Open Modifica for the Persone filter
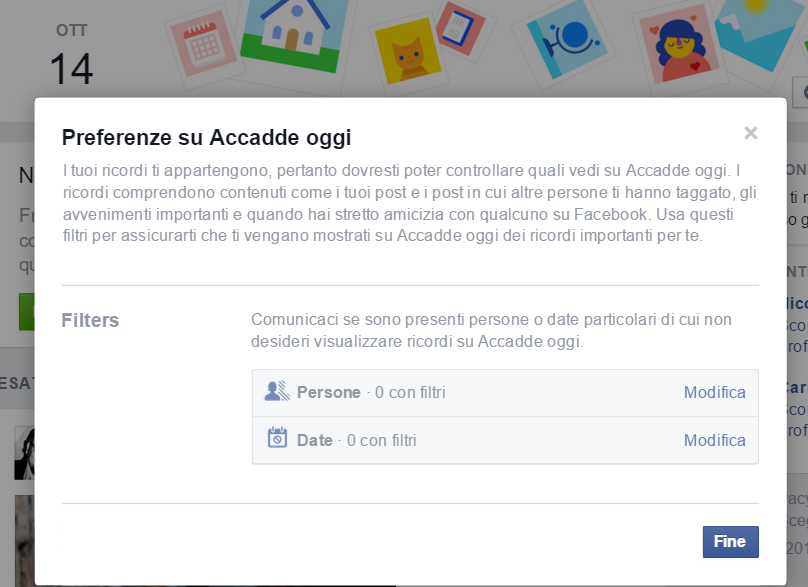The width and height of the screenshot is (808, 587). pyautogui.click(x=714, y=393)
